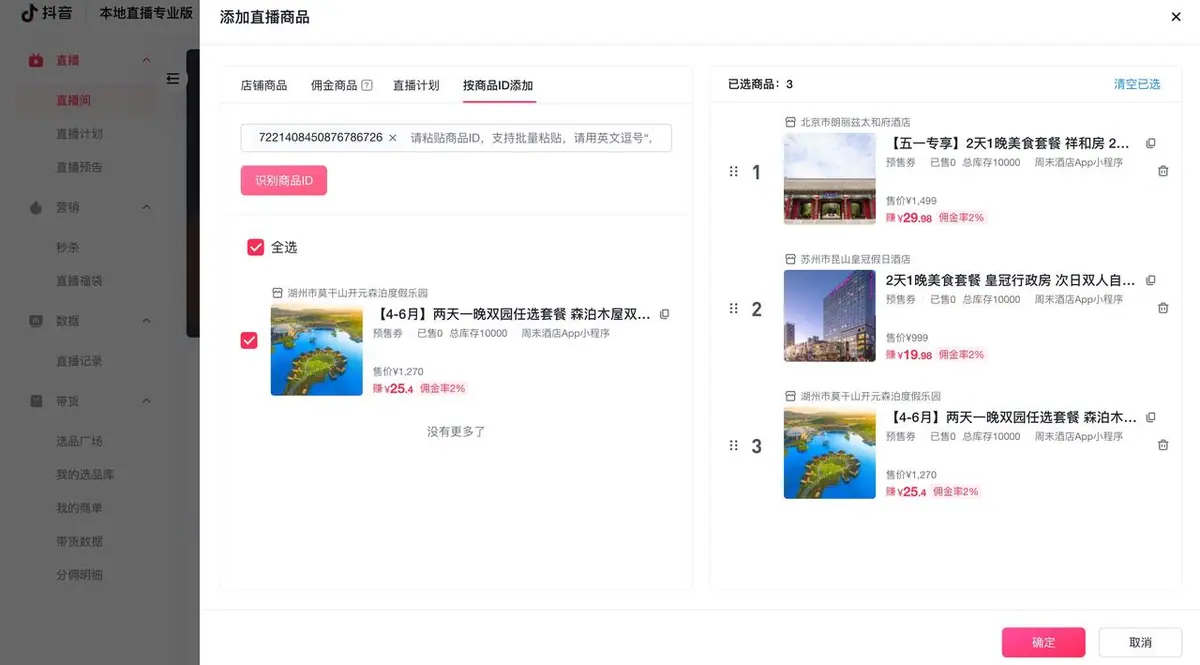1200x665 pixels.
Task: Close the 添加直播商品 dialog
Action: click(x=1176, y=16)
